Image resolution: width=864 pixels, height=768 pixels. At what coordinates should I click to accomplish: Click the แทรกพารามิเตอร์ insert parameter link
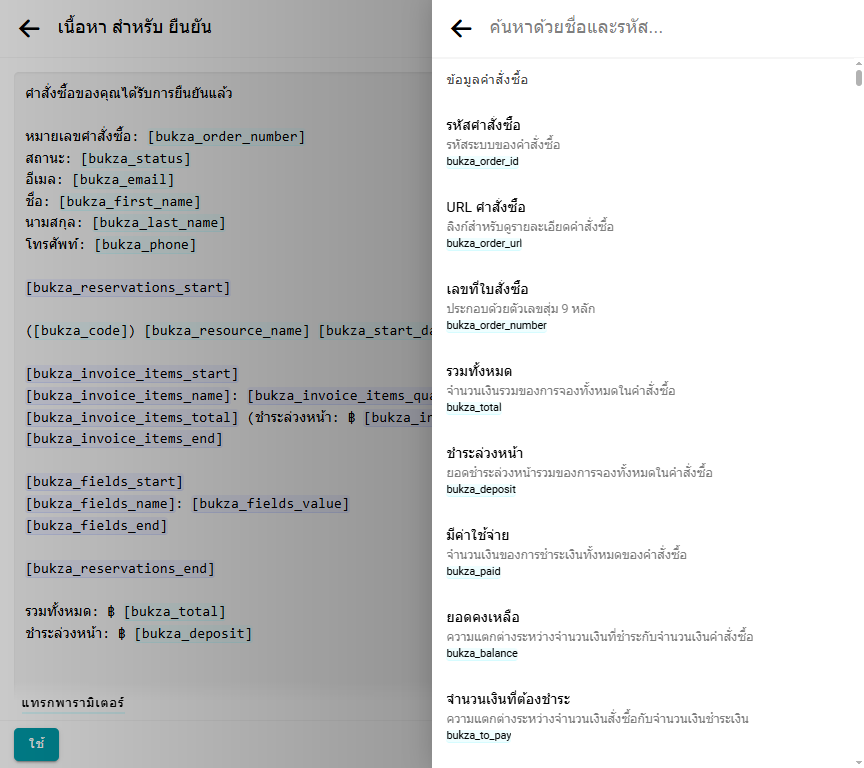73,703
